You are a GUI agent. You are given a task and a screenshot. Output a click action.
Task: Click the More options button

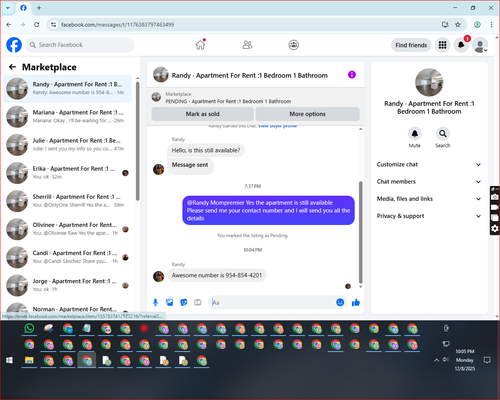click(307, 114)
